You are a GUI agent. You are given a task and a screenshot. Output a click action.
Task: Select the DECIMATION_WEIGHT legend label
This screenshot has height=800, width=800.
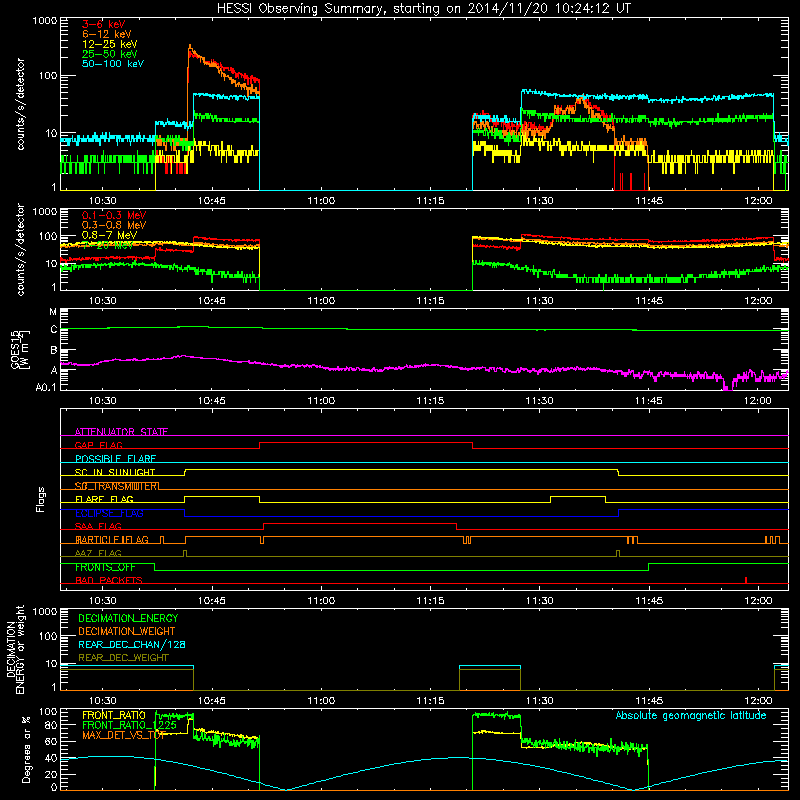[x=127, y=631]
